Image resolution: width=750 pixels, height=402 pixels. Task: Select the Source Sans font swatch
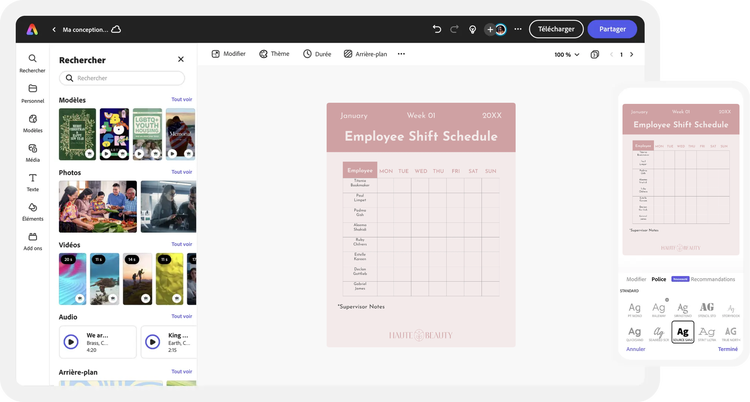click(x=683, y=332)
